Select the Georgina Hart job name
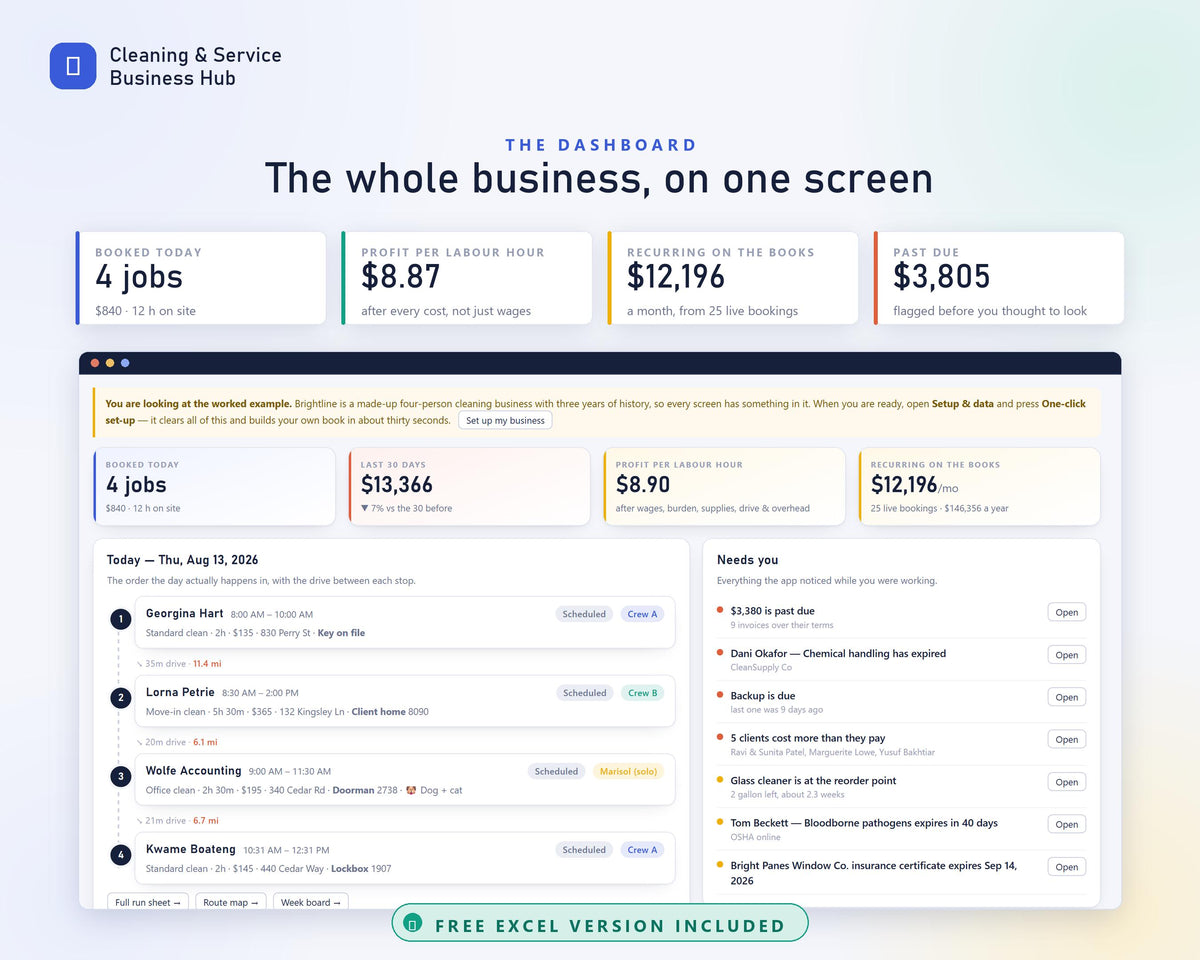The width and height of the screenshot is (1200, 960). pyautogui.click(x=184, y=613)
